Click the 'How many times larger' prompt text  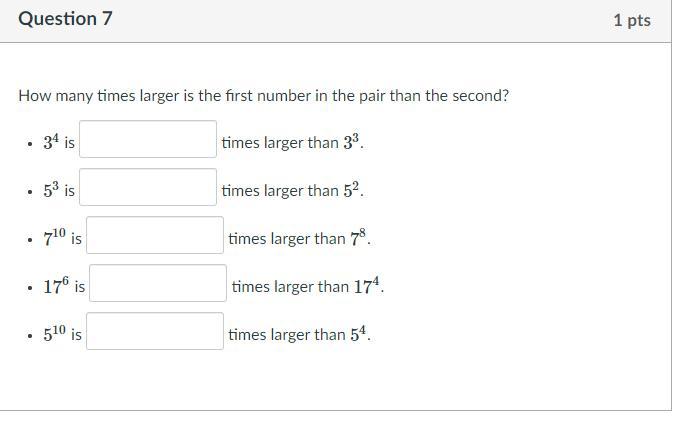pos(263,96)
